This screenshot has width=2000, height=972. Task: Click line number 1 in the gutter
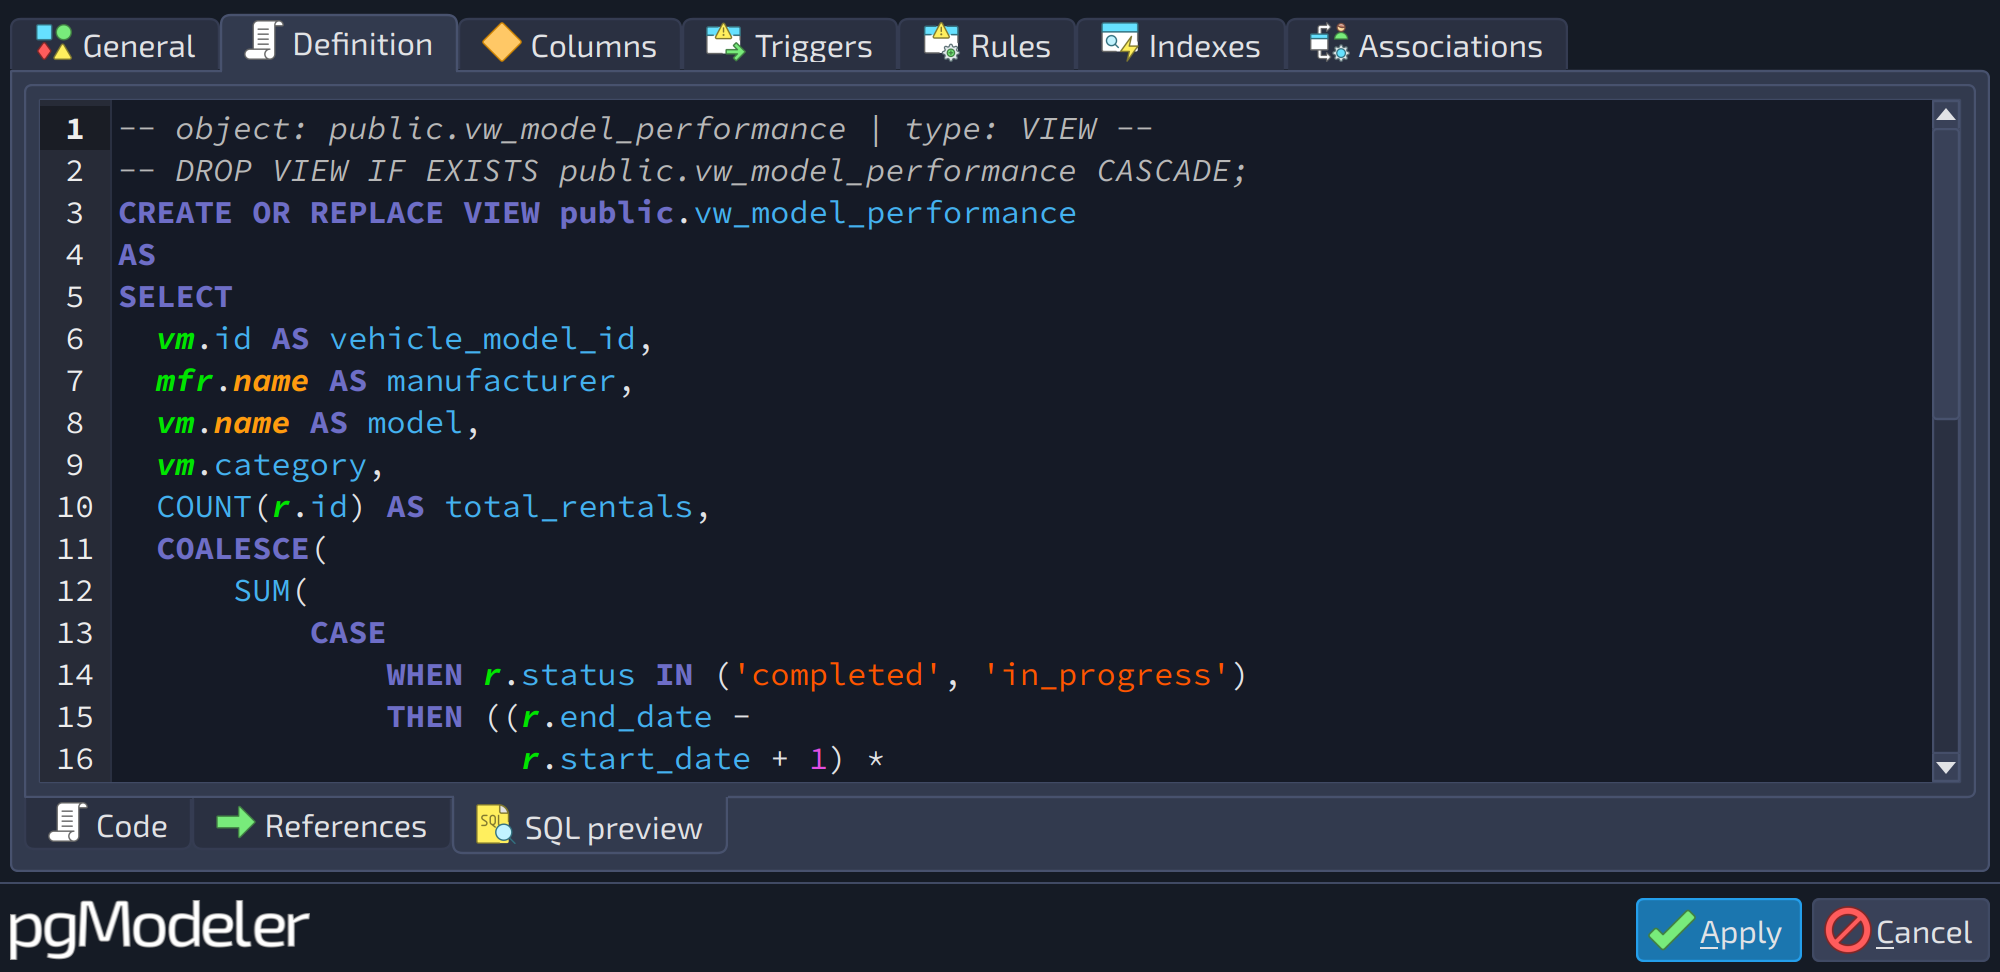pos(75,129)
